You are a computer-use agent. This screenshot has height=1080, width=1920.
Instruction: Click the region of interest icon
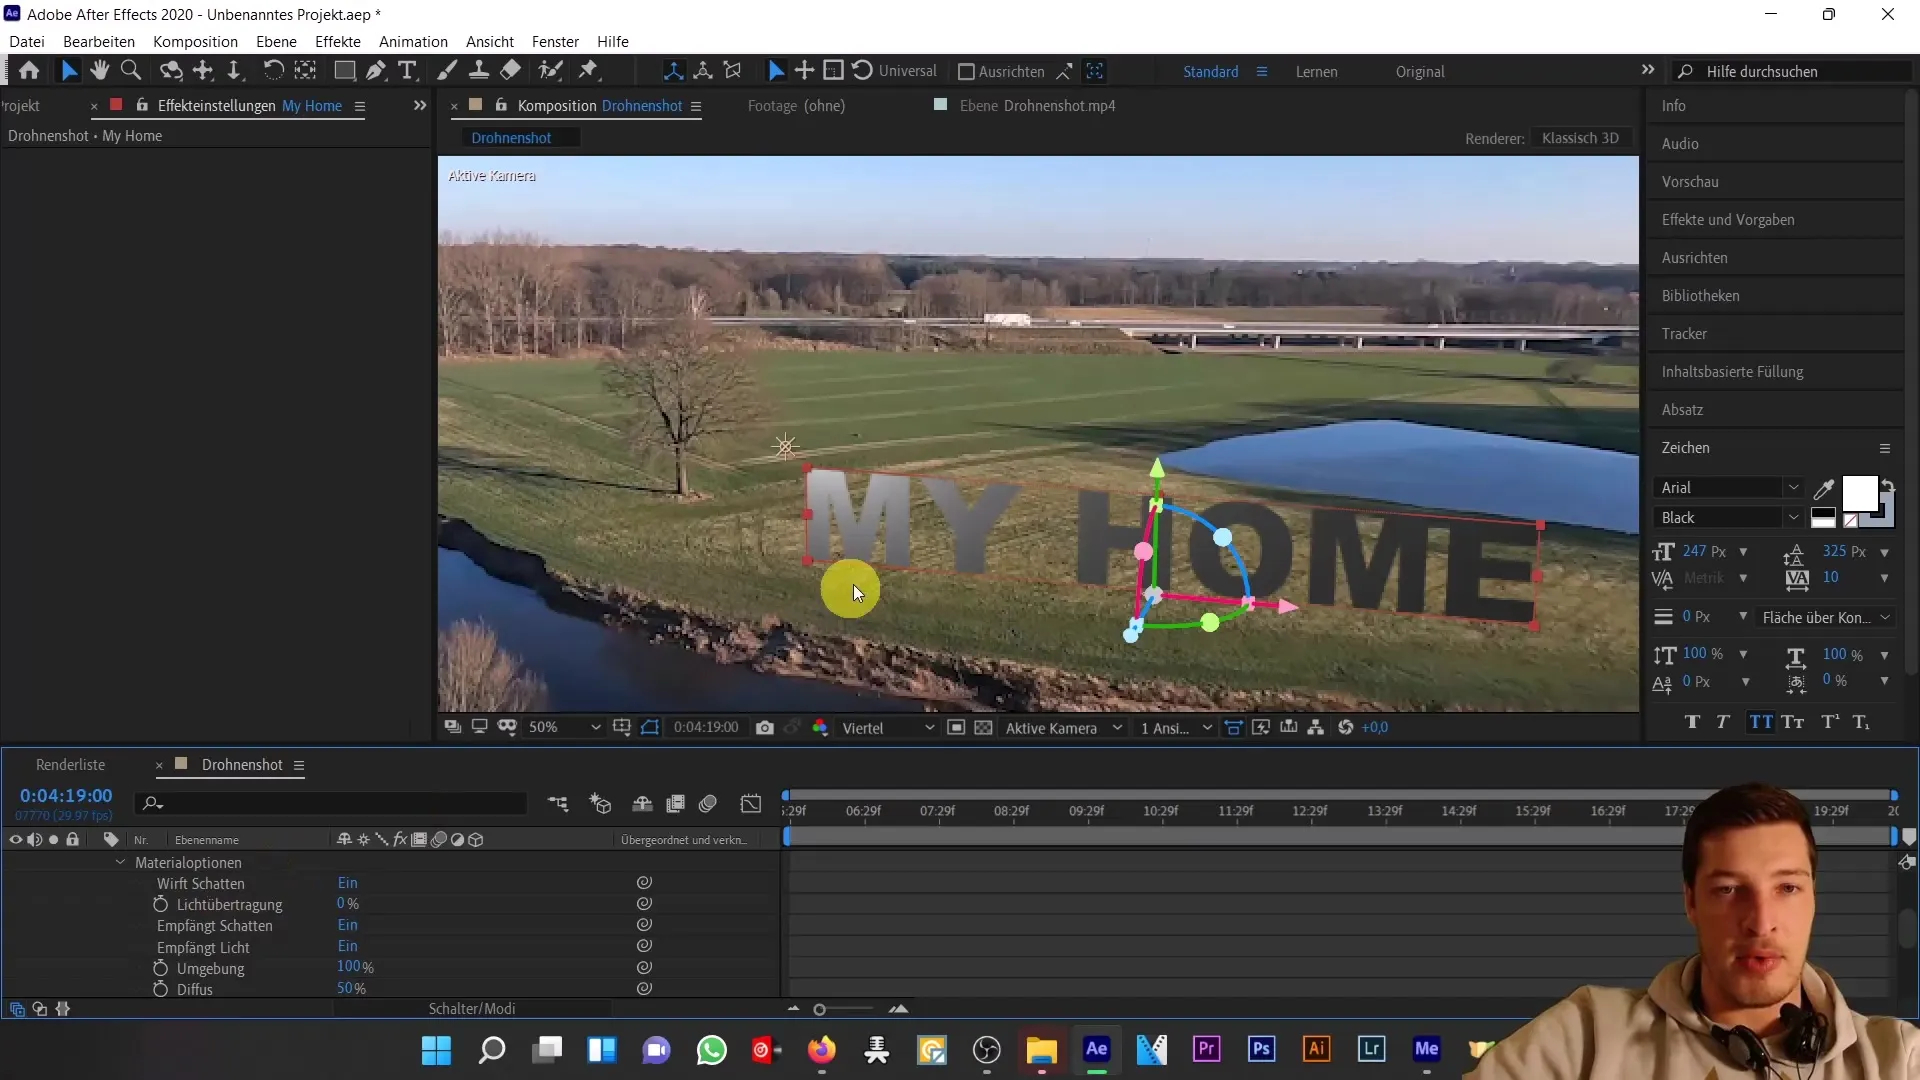pyautogui.click(x=956, y=728)
